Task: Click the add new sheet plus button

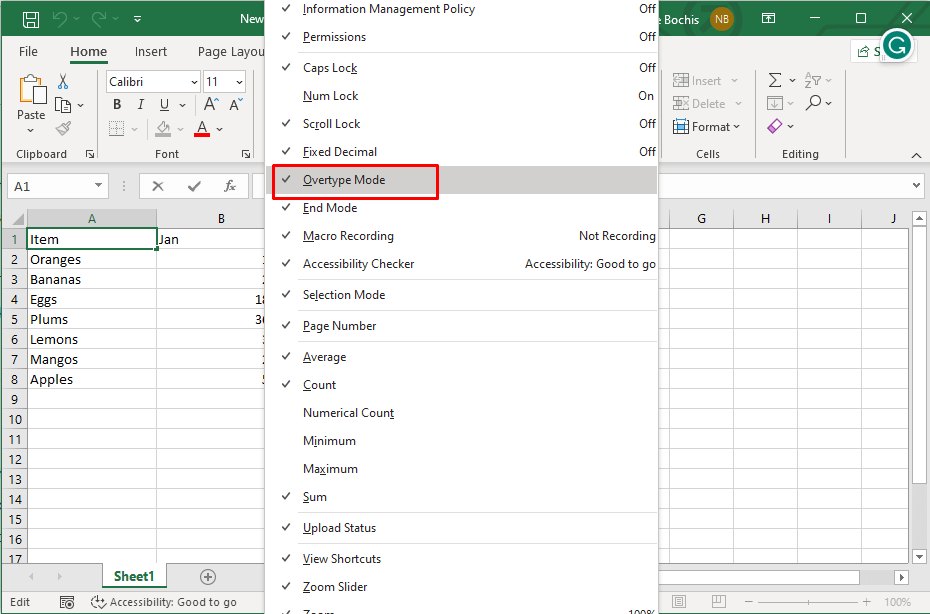Action: [208, 577]
